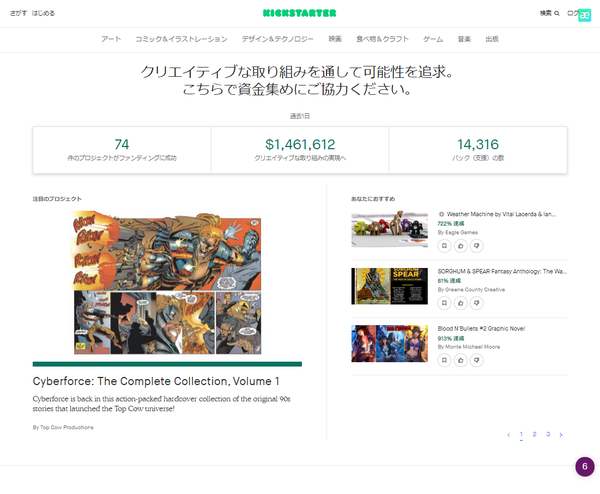Click the teal ae extension icon
The width and height of the screenshot is (600, 494).
pos(584,15)
